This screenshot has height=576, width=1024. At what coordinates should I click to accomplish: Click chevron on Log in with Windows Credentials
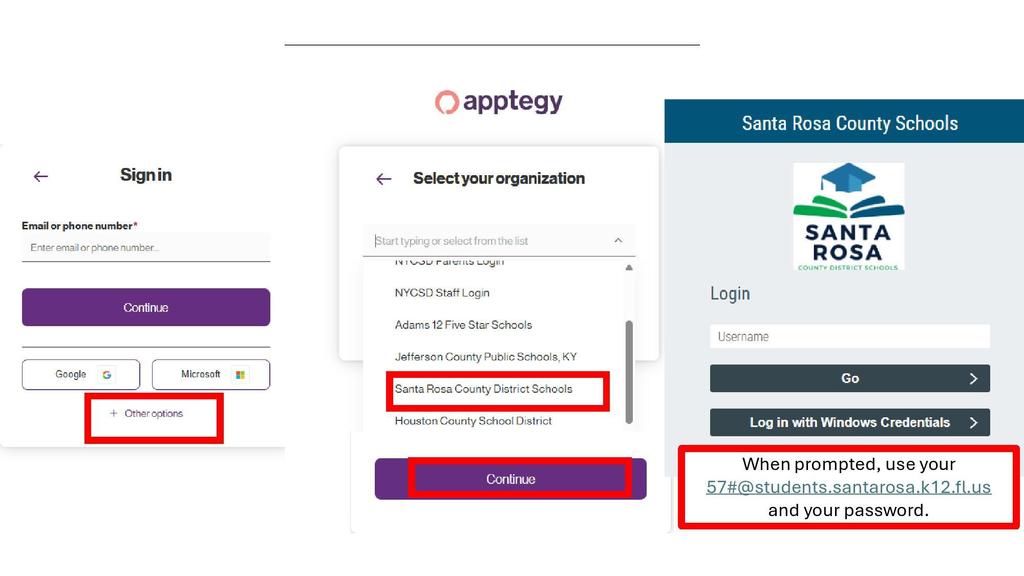pos(973,423)
